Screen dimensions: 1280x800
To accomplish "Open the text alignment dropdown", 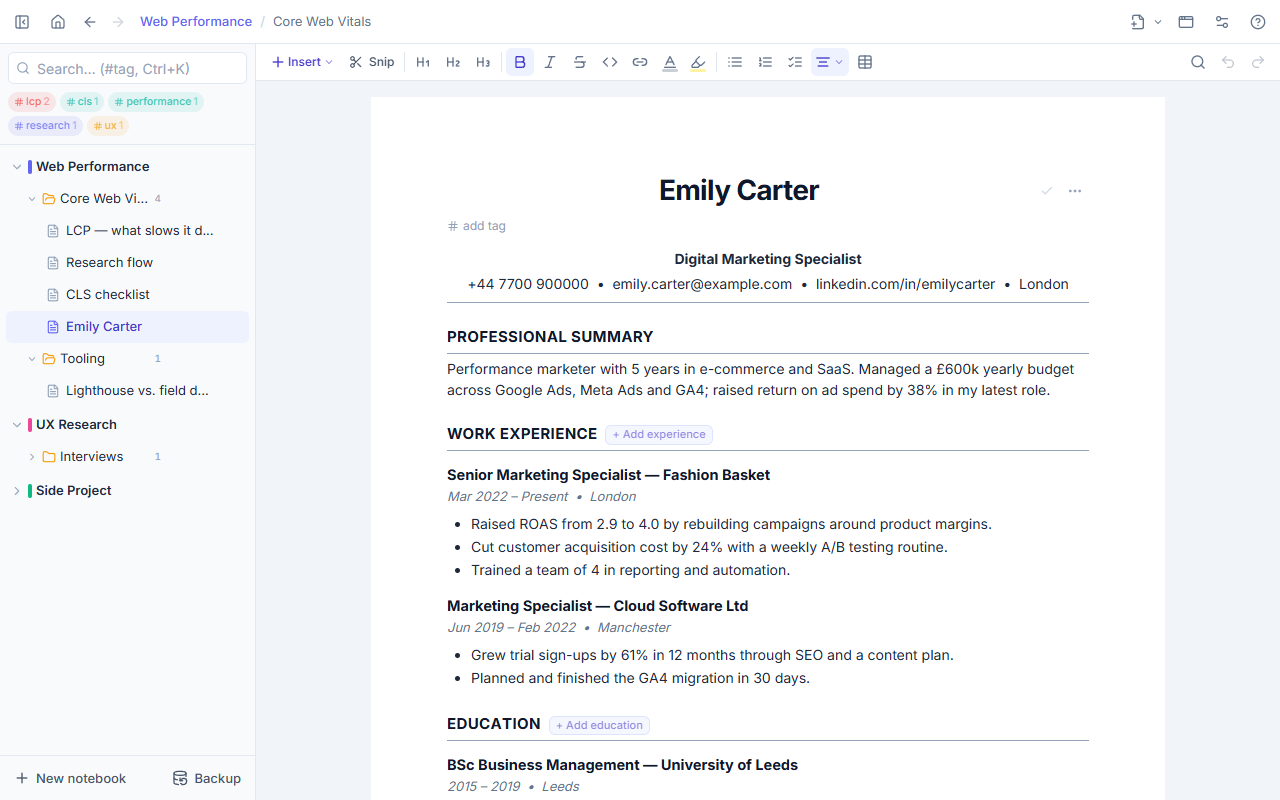I will (x=830, y=62).
